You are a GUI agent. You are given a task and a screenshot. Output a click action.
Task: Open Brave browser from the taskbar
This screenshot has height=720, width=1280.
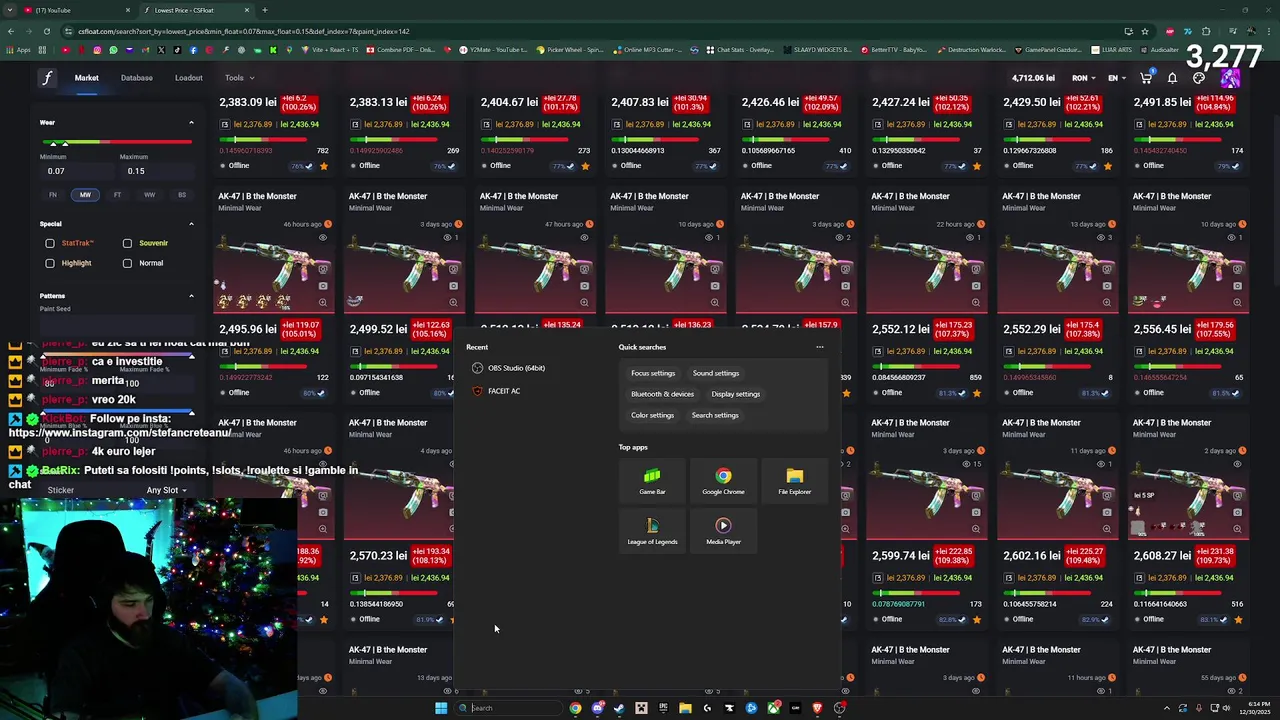tap(817, 708)
